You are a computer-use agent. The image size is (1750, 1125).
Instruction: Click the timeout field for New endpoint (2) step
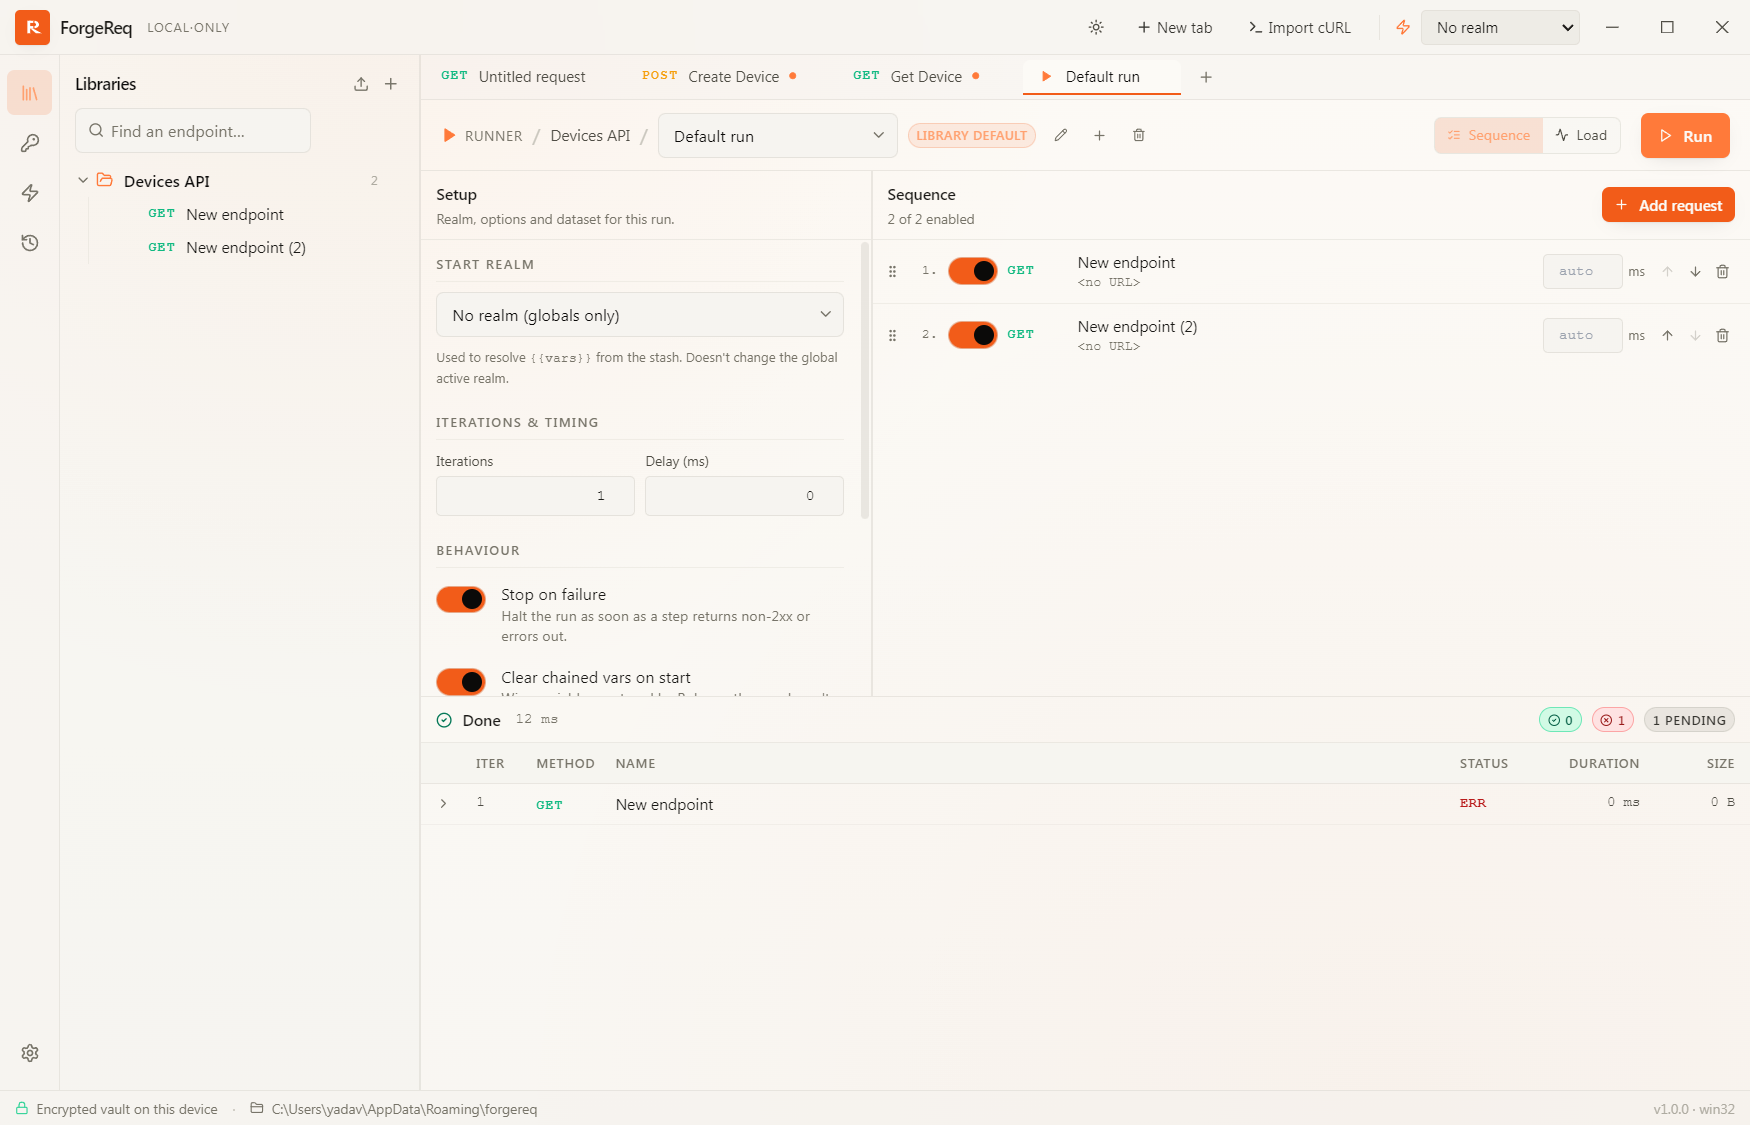coord(1583,335)
